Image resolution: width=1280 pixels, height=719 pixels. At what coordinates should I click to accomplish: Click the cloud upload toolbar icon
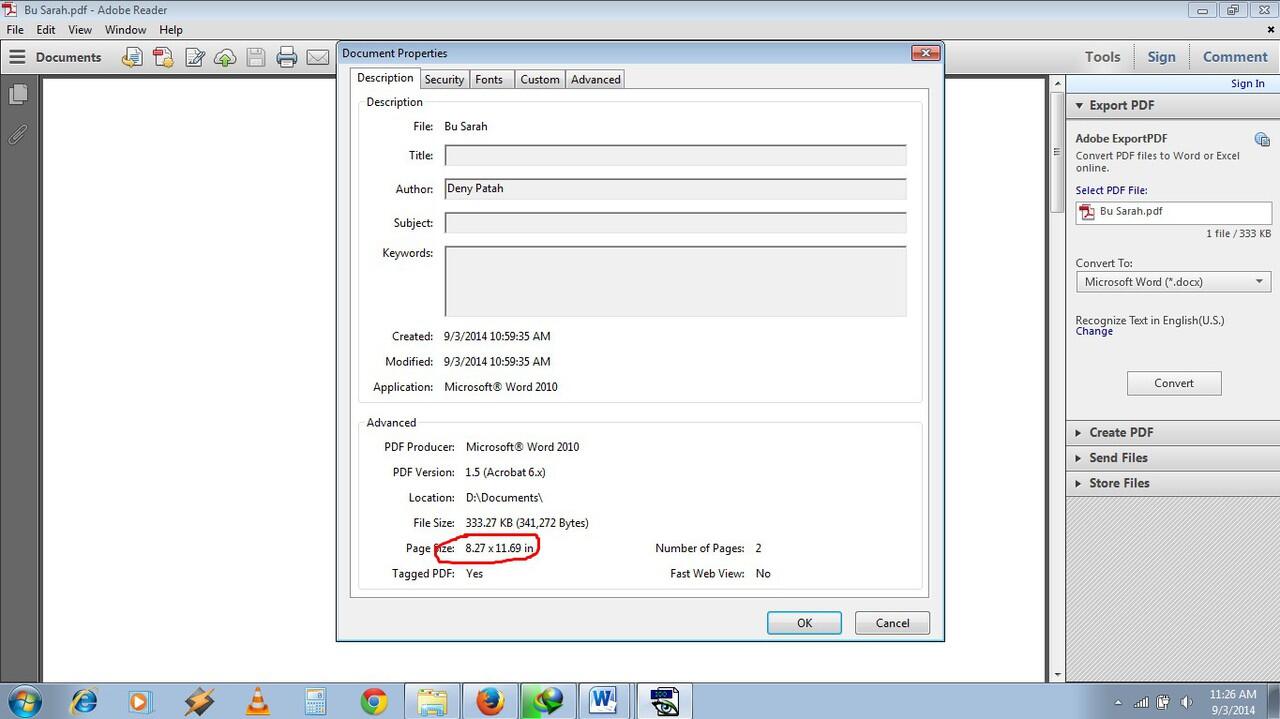click(x=225, y=57)
